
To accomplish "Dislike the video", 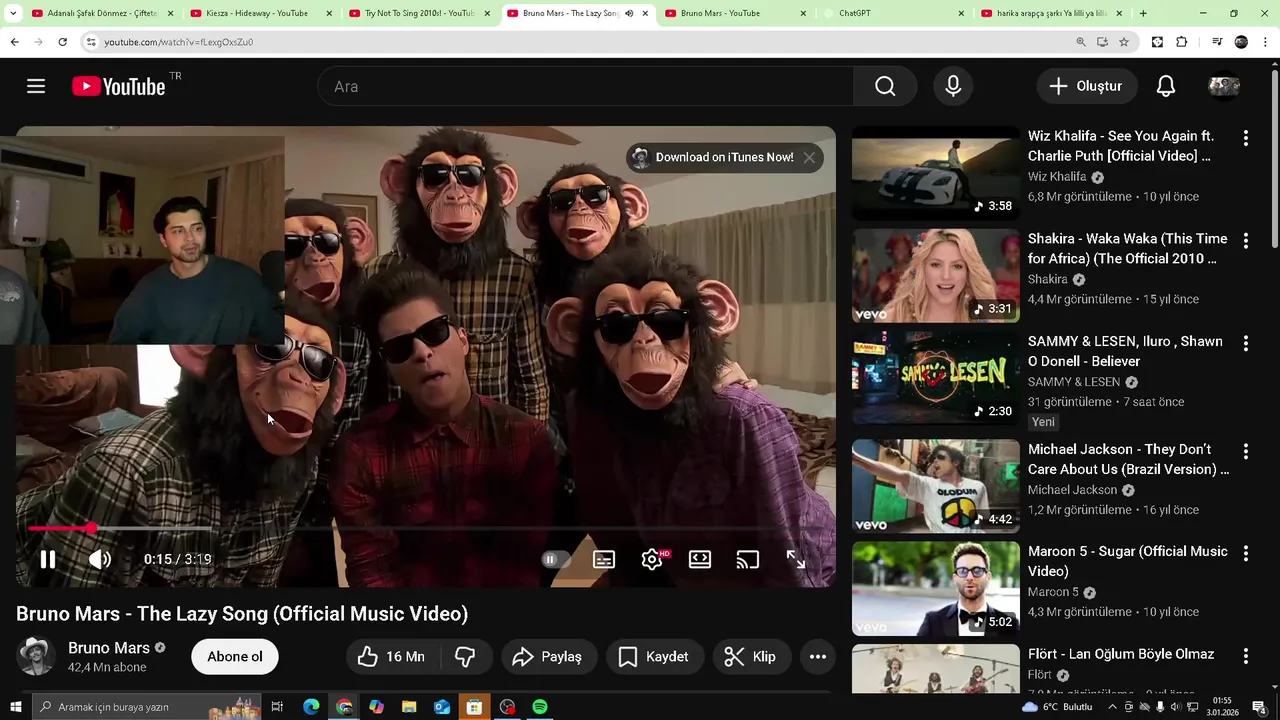I will click(x=466, y=656).
